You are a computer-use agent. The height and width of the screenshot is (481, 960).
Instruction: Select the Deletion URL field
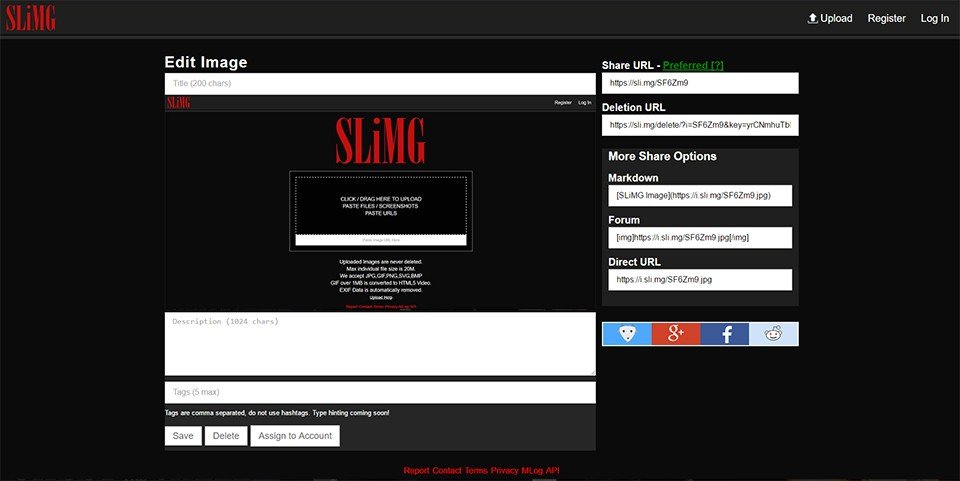(700, 125)
